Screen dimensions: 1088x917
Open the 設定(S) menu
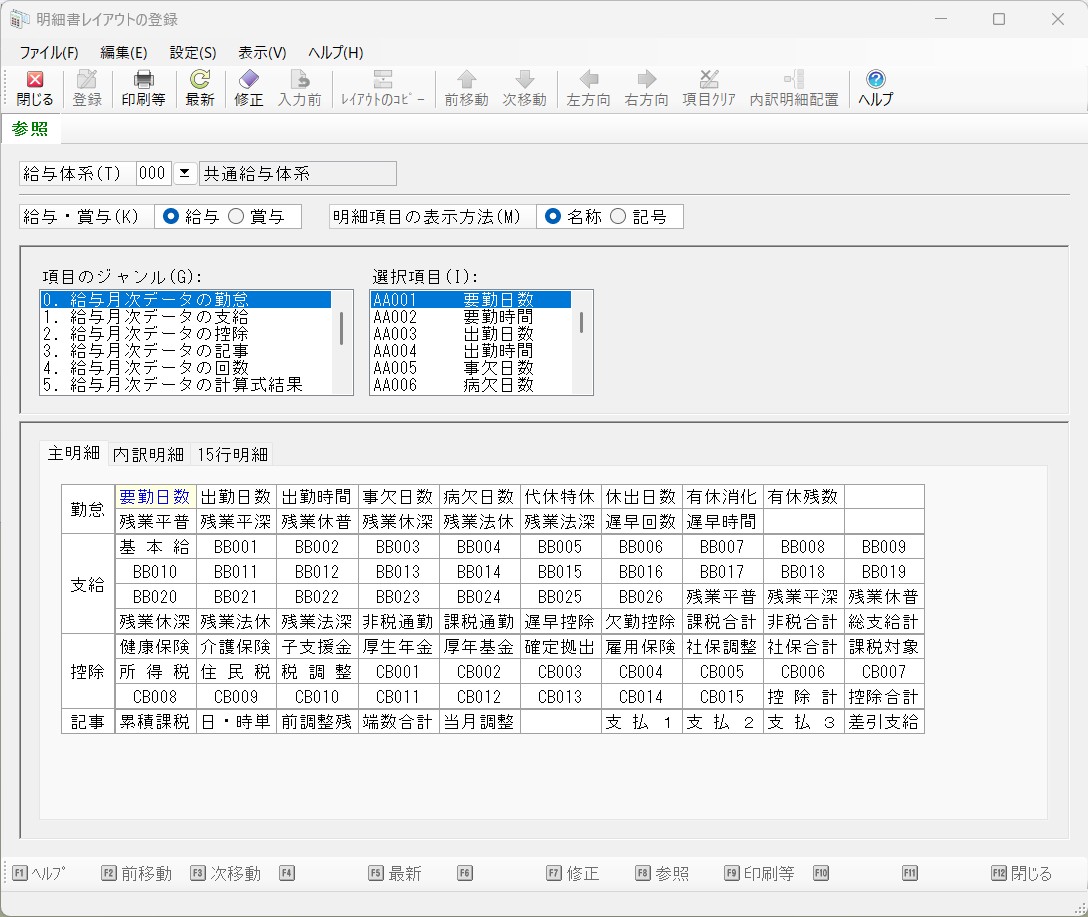193,53
